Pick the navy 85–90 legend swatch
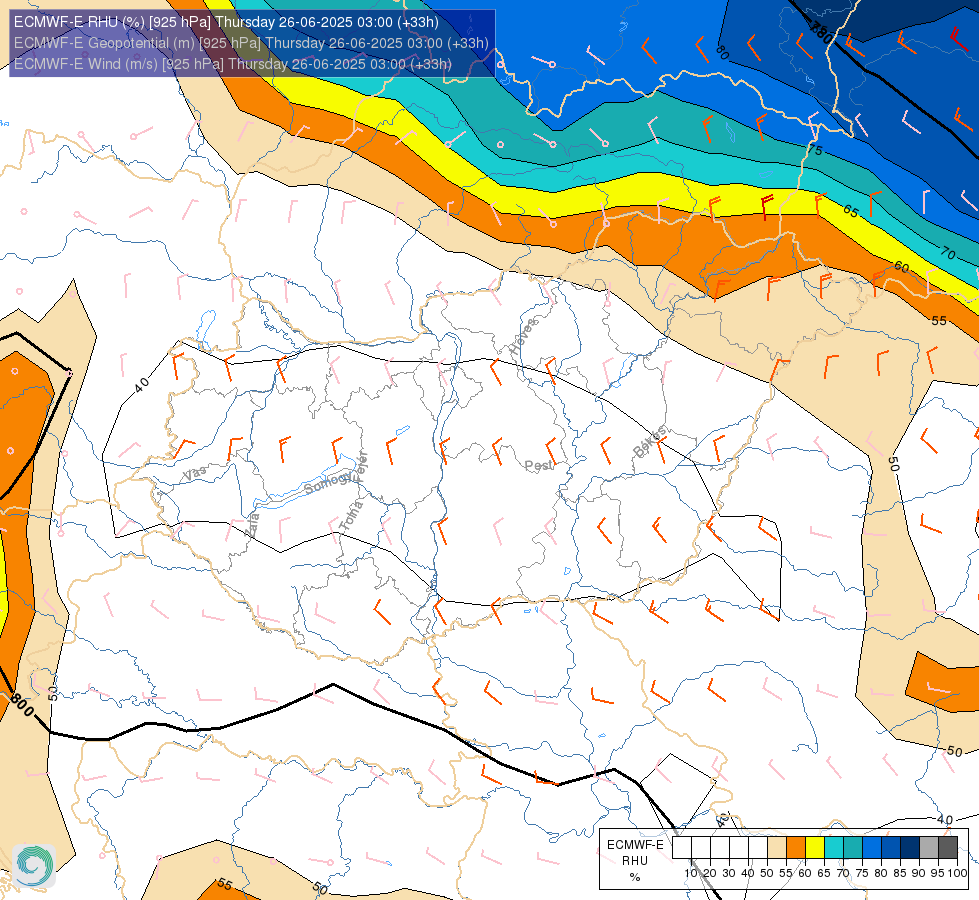979x900 pixels. 910,847
